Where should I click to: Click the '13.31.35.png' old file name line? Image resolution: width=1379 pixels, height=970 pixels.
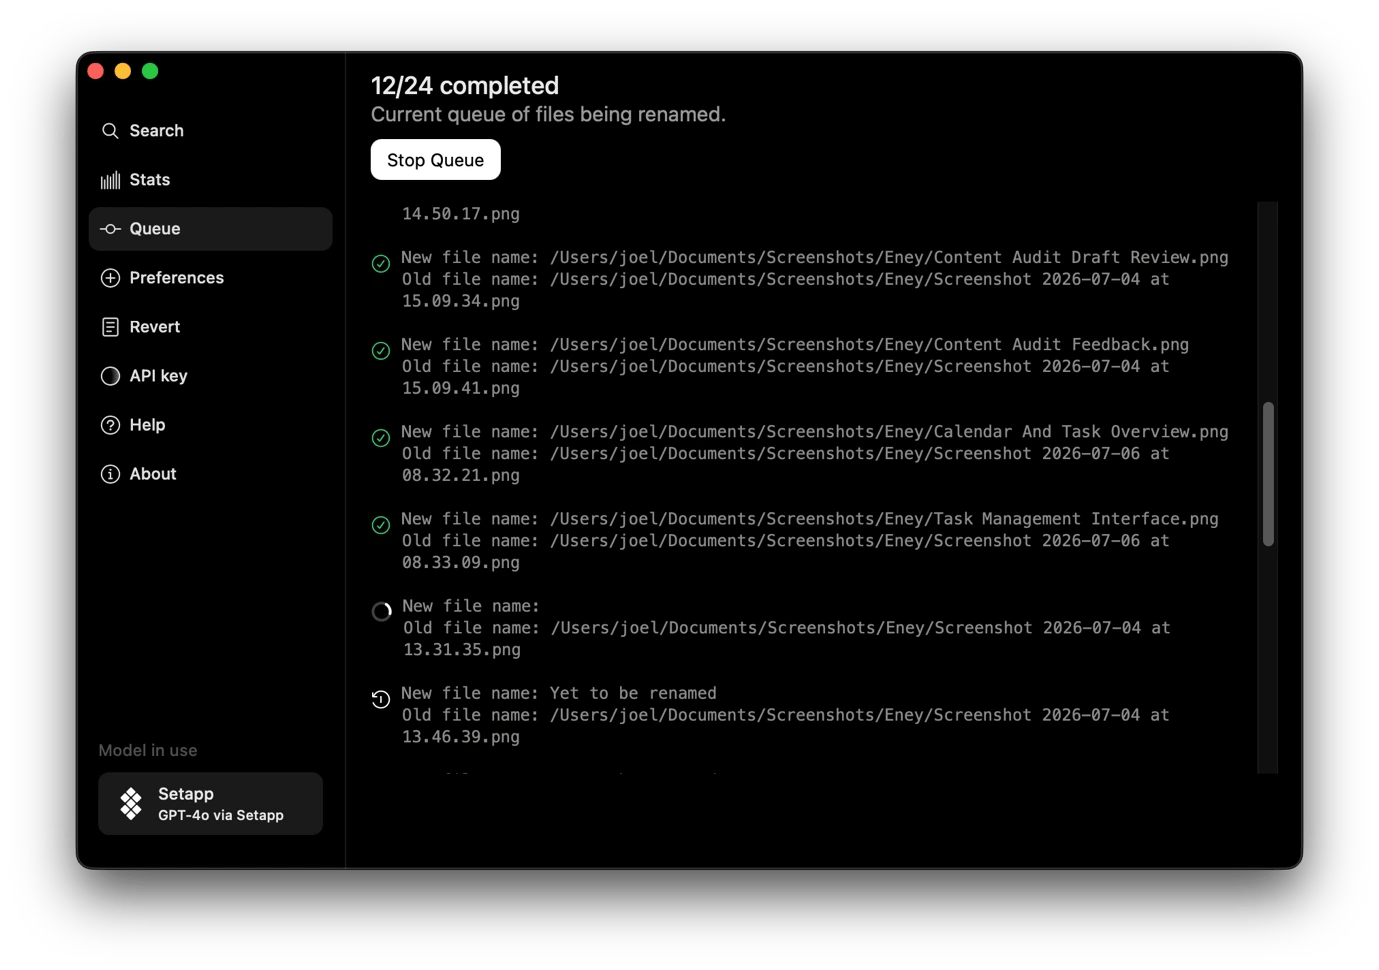coord(462,649)
